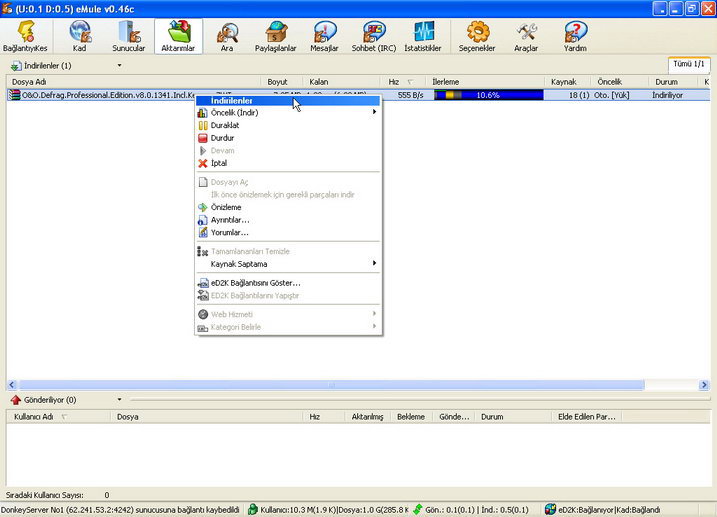The image size is (717, 517).
Task: Sort by Elde Edilen Par... column header
Action: (587, 417)
